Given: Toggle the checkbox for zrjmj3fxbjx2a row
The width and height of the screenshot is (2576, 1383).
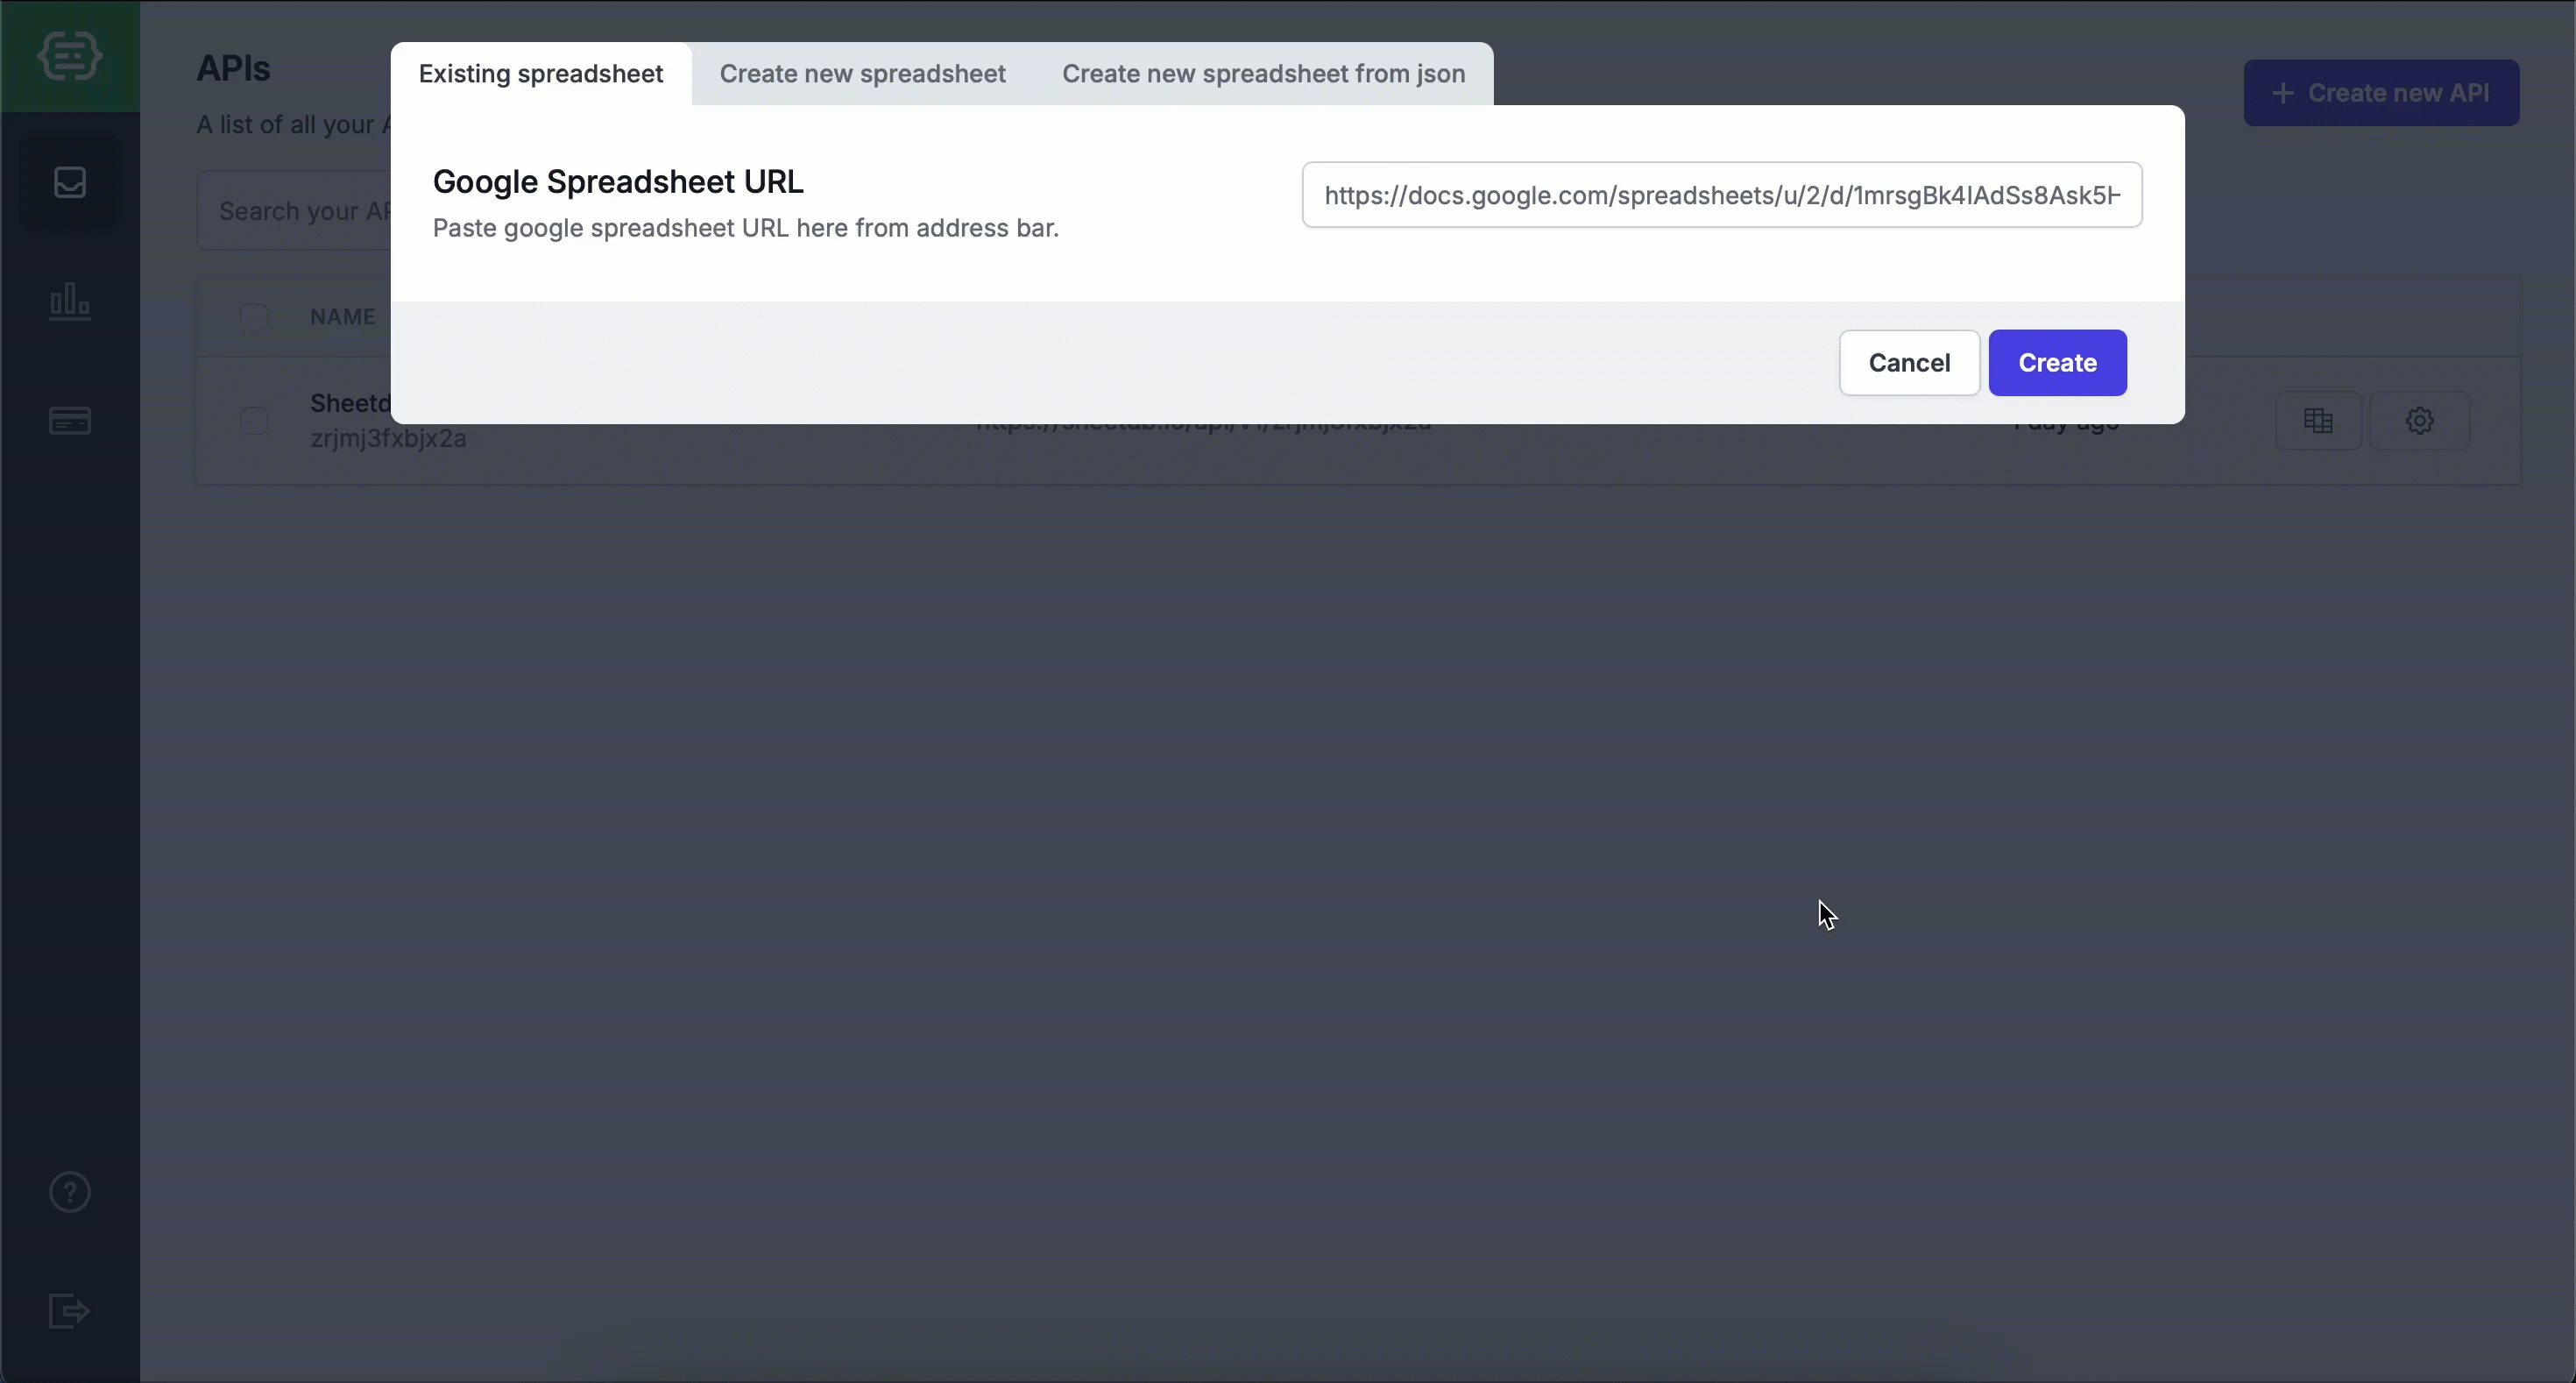Looking at the screenshot, I should click(254, 421).
